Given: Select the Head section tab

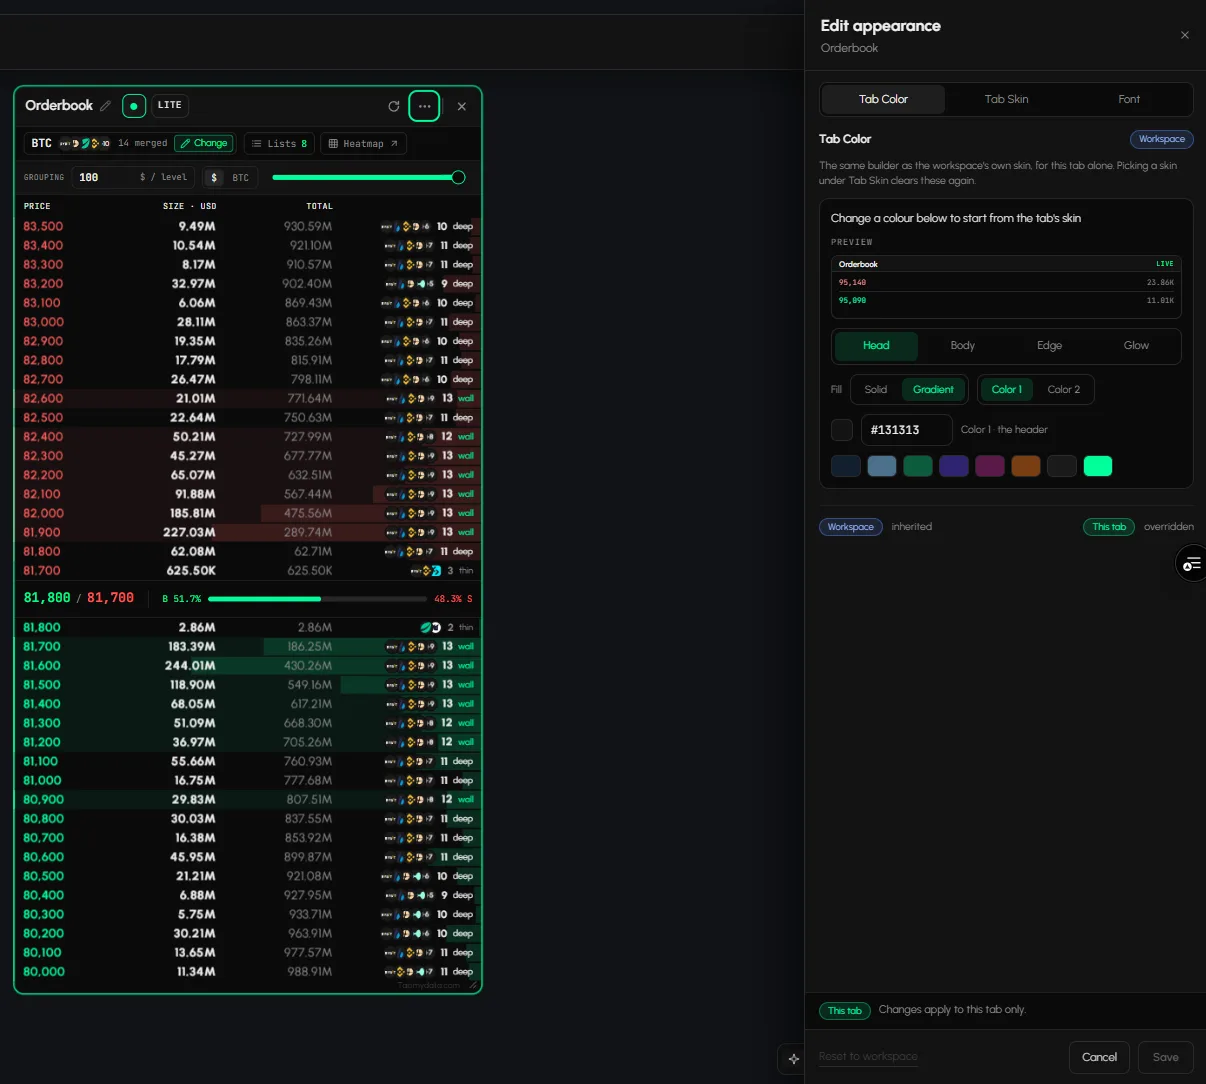Looking at the screenshot, I should click(x=876, y=346).
